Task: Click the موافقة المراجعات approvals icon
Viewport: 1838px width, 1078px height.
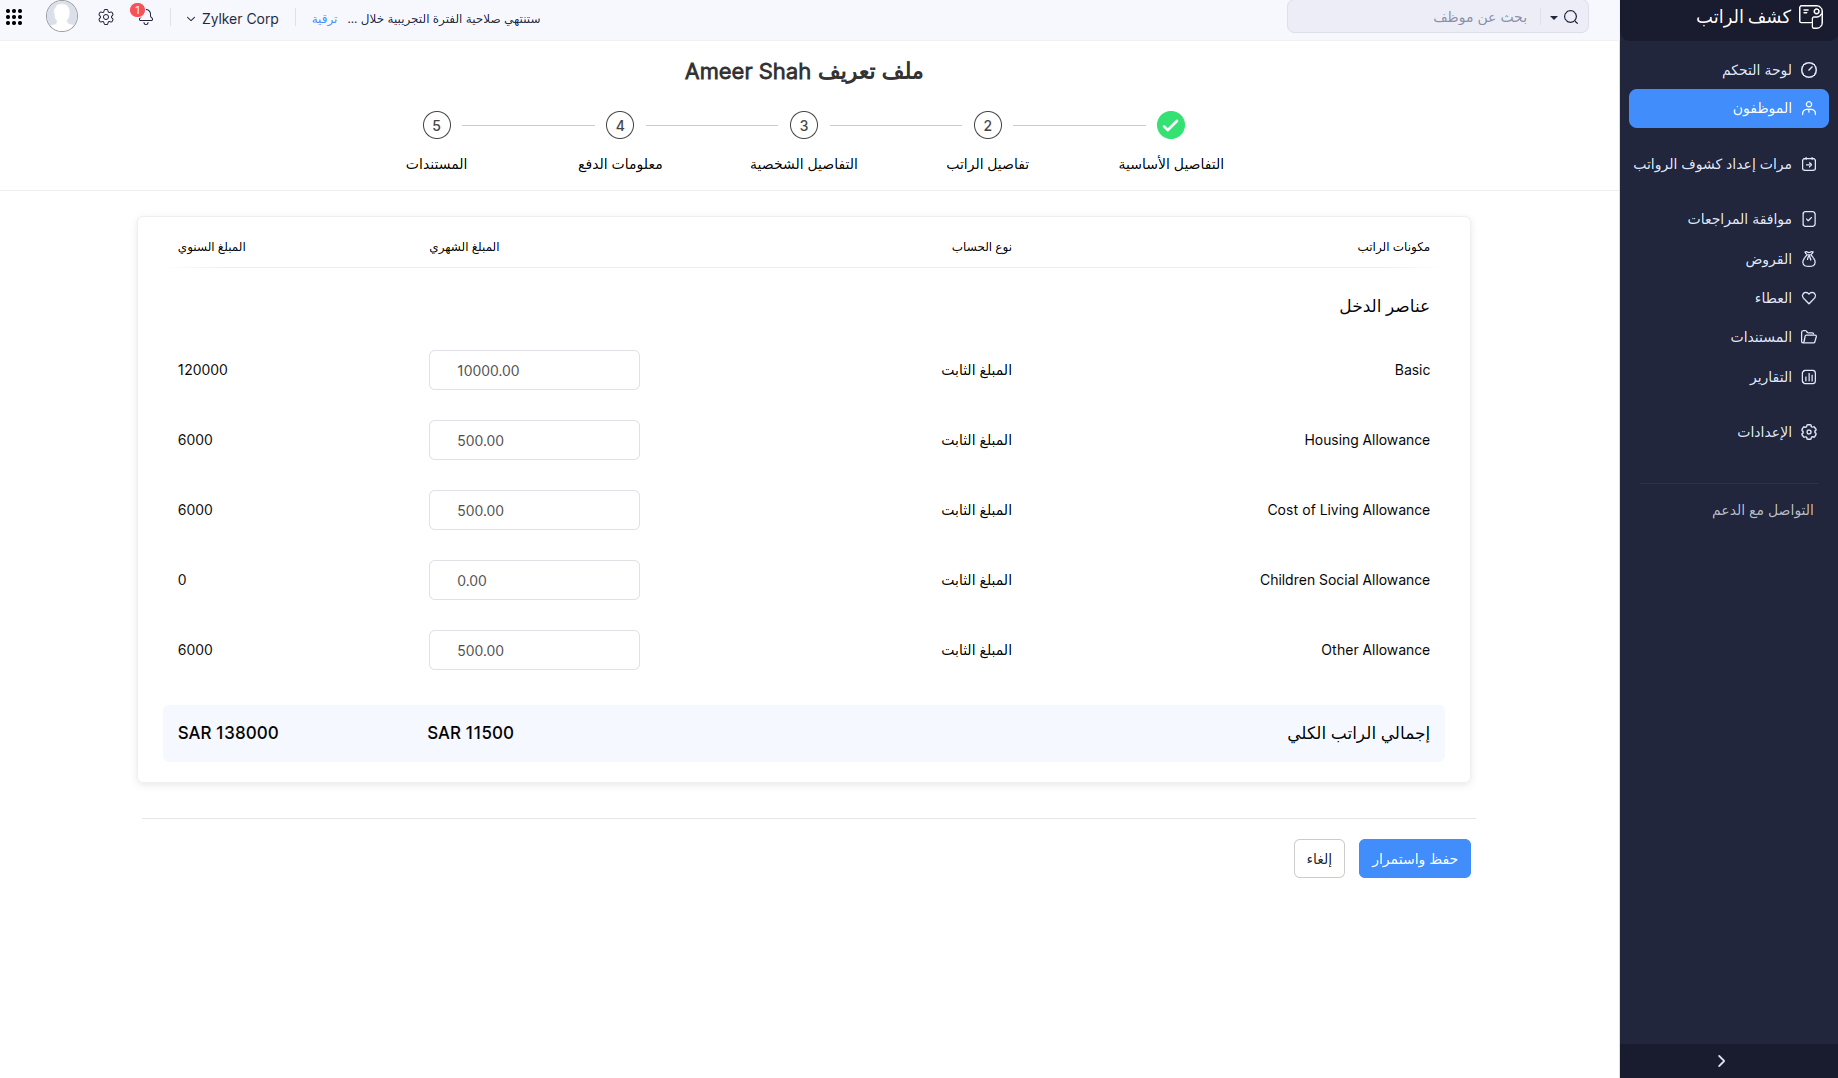Action: coord(1811,218)
